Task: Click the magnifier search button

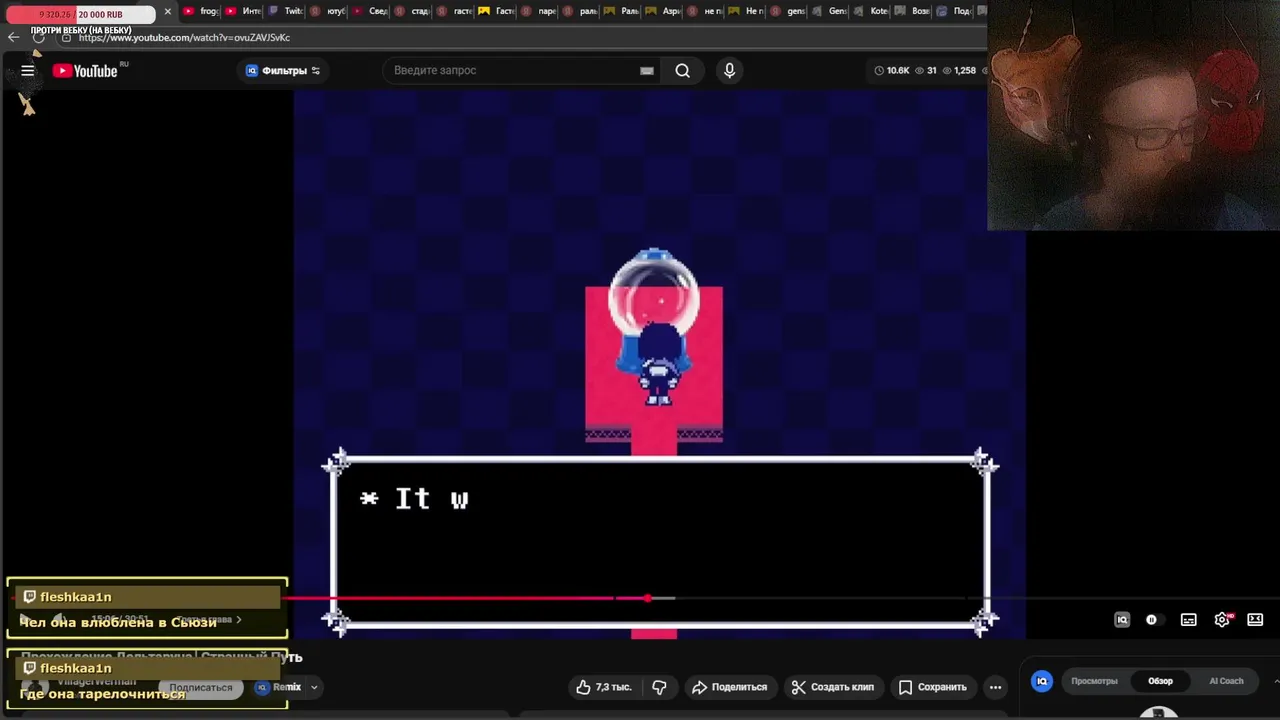Action: (x=682, y=71)
